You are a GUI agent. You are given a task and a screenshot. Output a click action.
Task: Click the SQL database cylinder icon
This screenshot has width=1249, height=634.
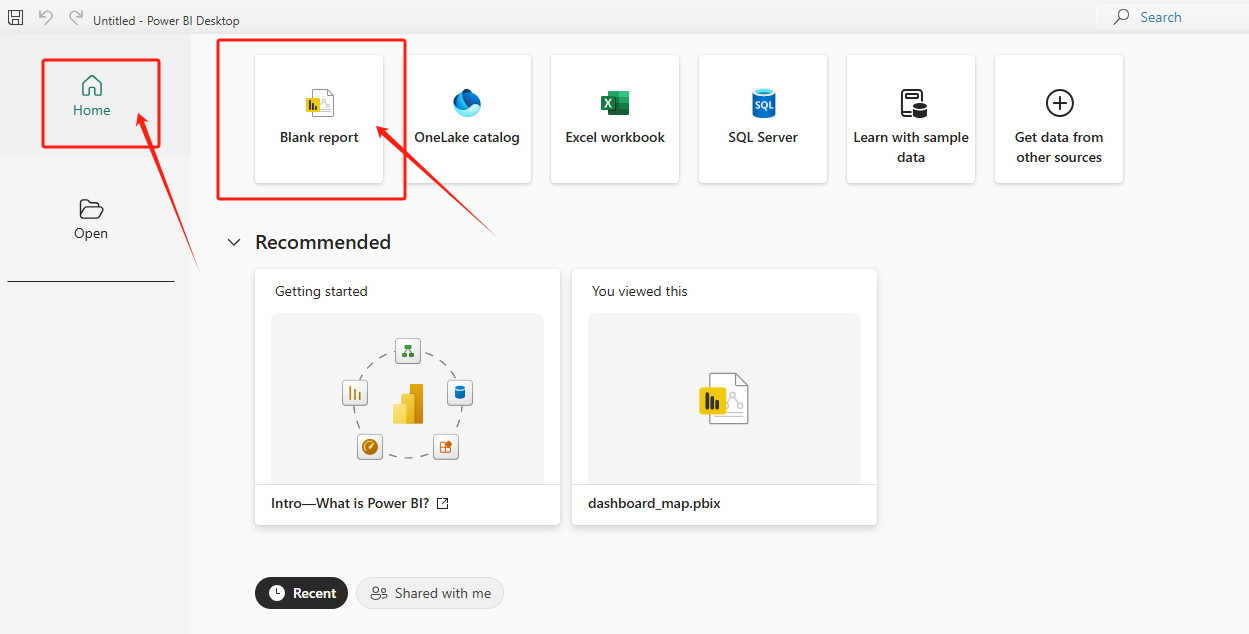pyautogui.click(x=763, y=102)
